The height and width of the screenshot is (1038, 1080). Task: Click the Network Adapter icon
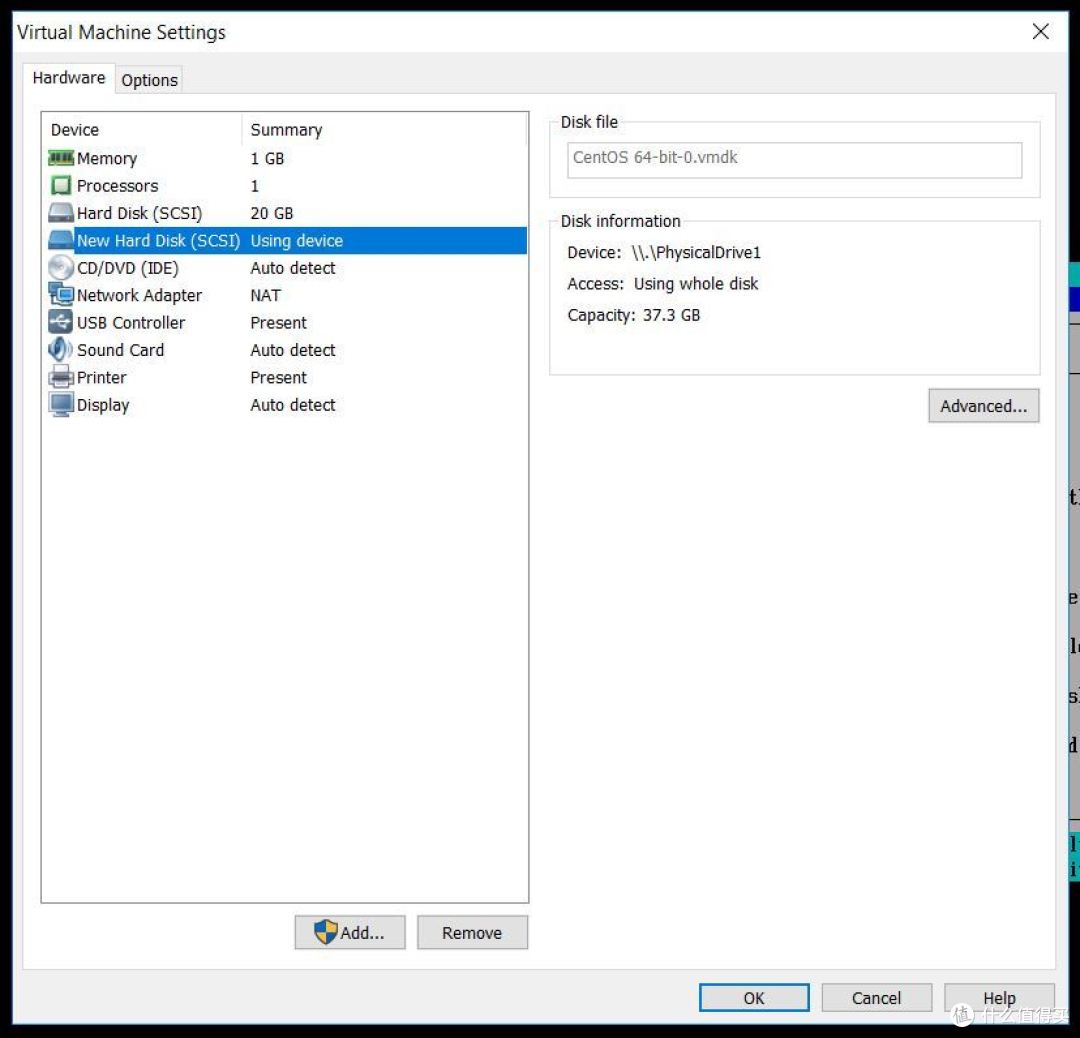61,295
